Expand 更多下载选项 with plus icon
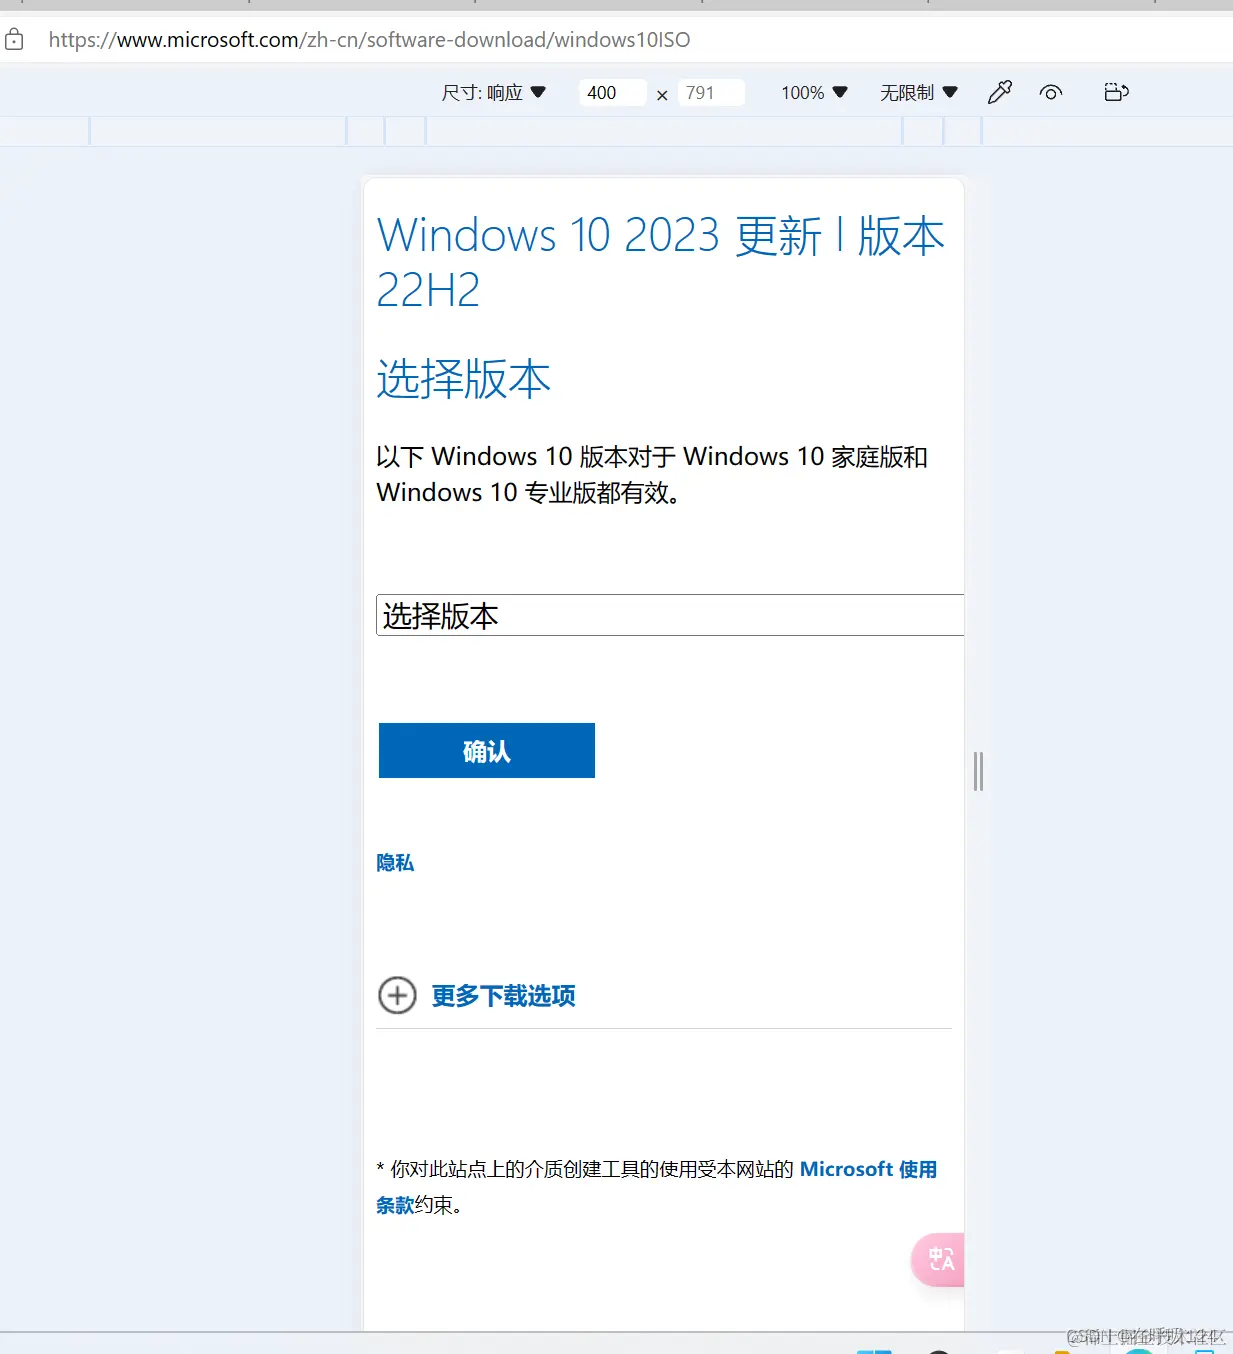Image resolution: width=1233 pixels, height=1354 pixels. (397, 995)
